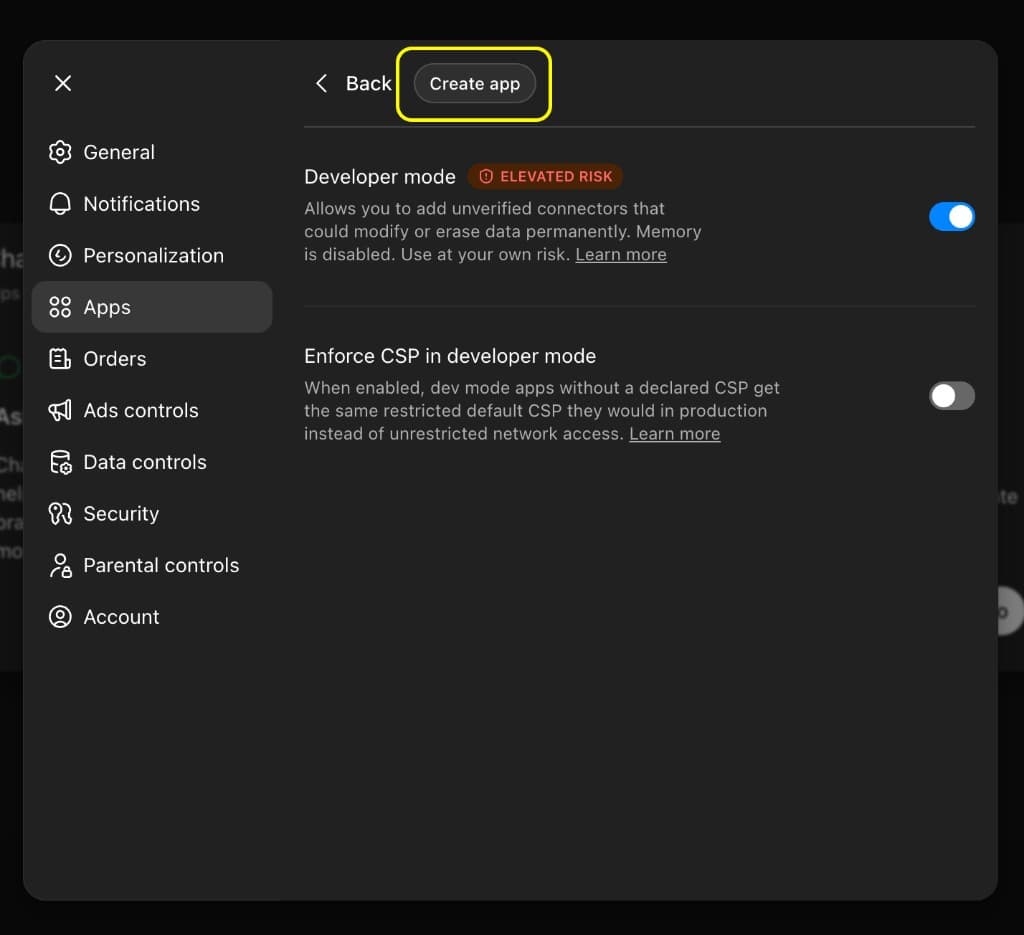Open Parental controls settings

[x=152, y=565]
